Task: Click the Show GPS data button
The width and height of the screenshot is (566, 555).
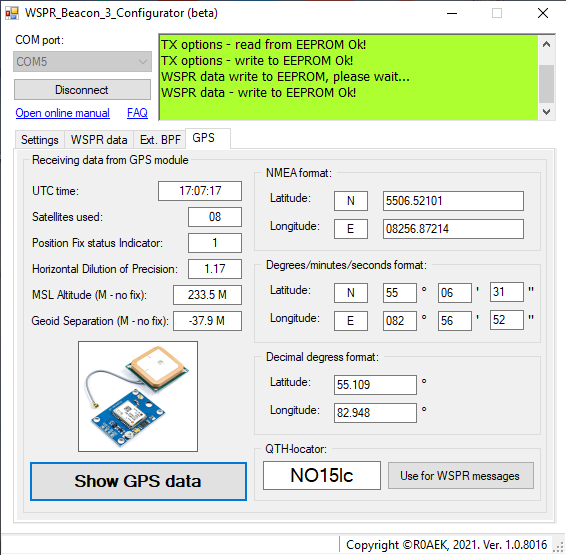Action: click(139, 481)
